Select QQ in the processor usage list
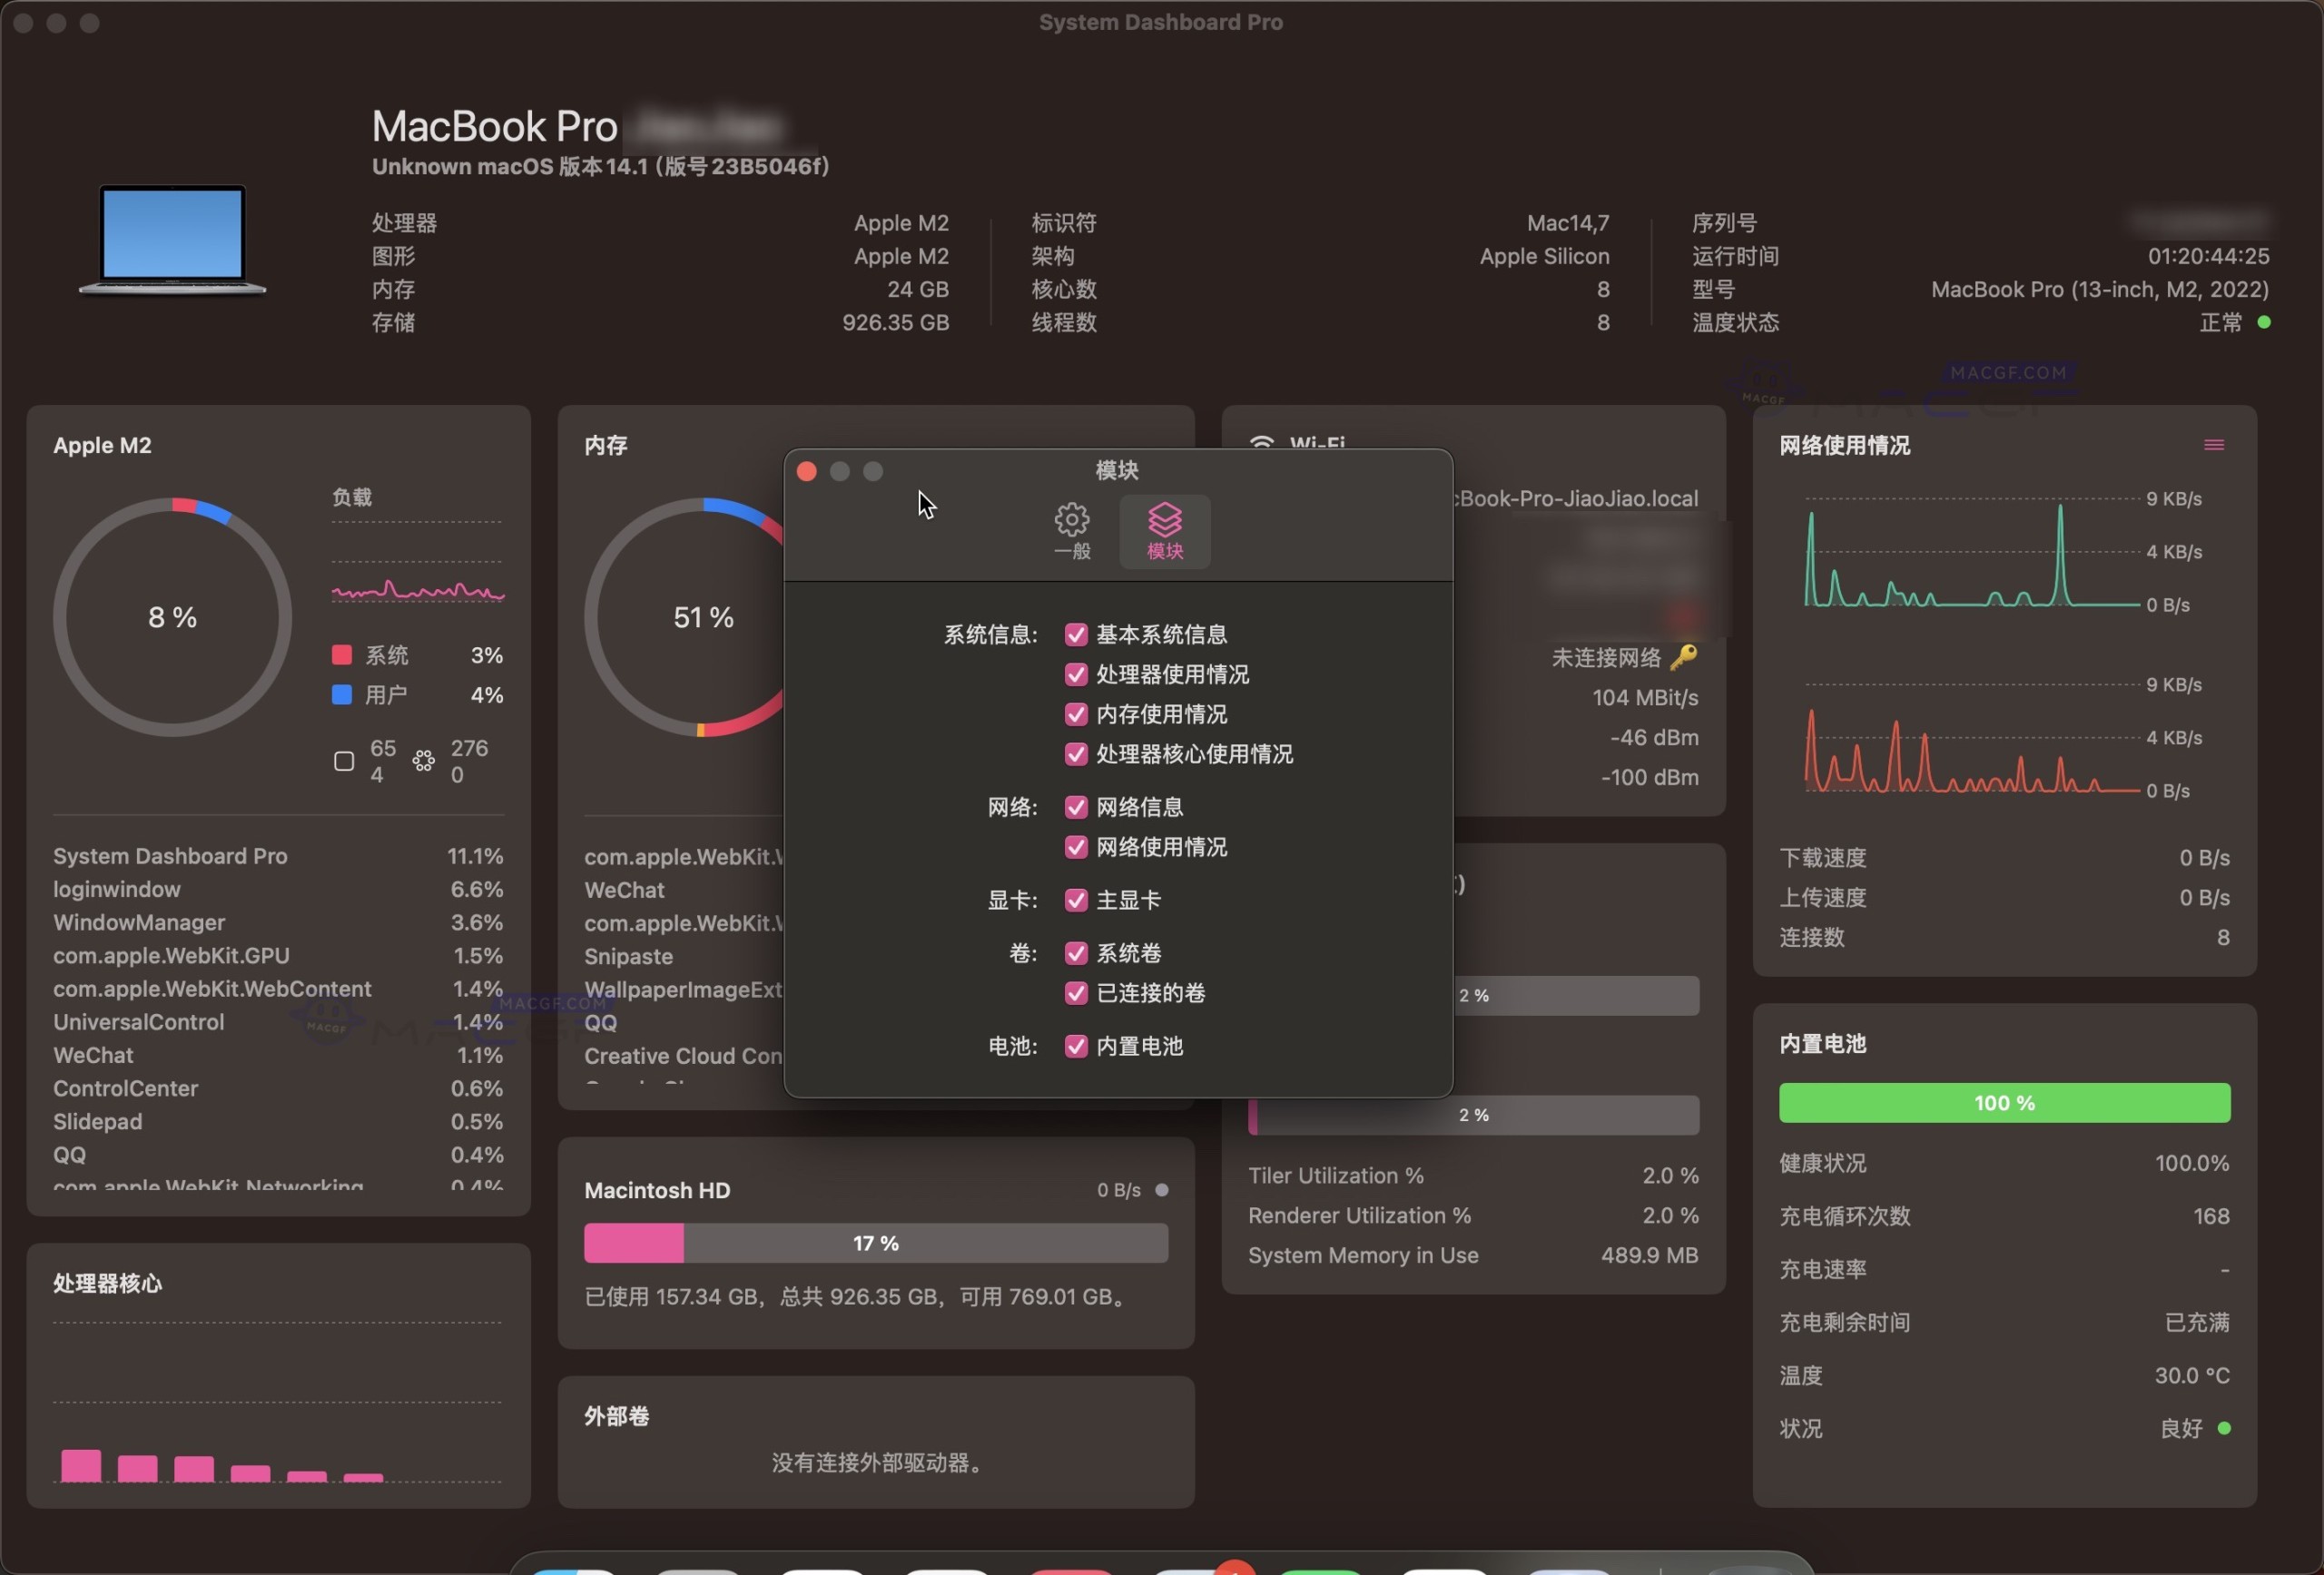The width and height of the screenshot is (2324, 1575). point(69,1154)
